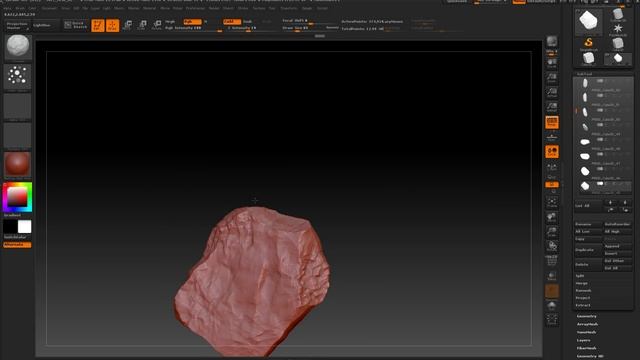This screenshot has height=360, width=640.
Task: Click the Focal Shift slider
Action: [310, 21]
